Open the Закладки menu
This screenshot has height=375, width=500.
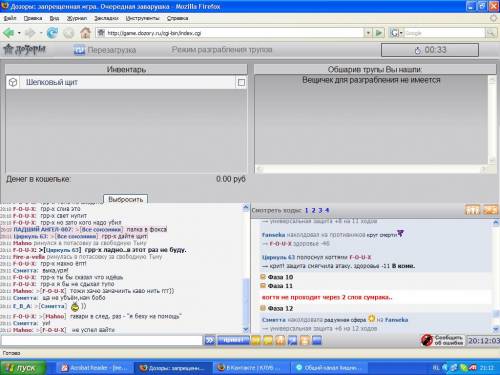point(106,18)
